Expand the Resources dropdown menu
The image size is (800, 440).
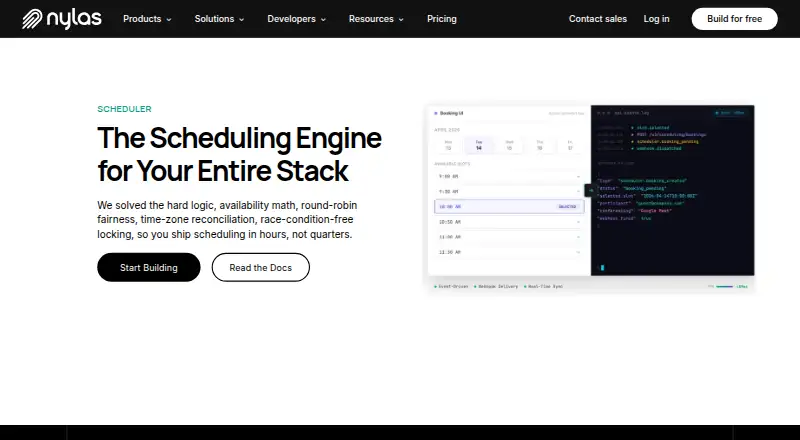[376, 19]
